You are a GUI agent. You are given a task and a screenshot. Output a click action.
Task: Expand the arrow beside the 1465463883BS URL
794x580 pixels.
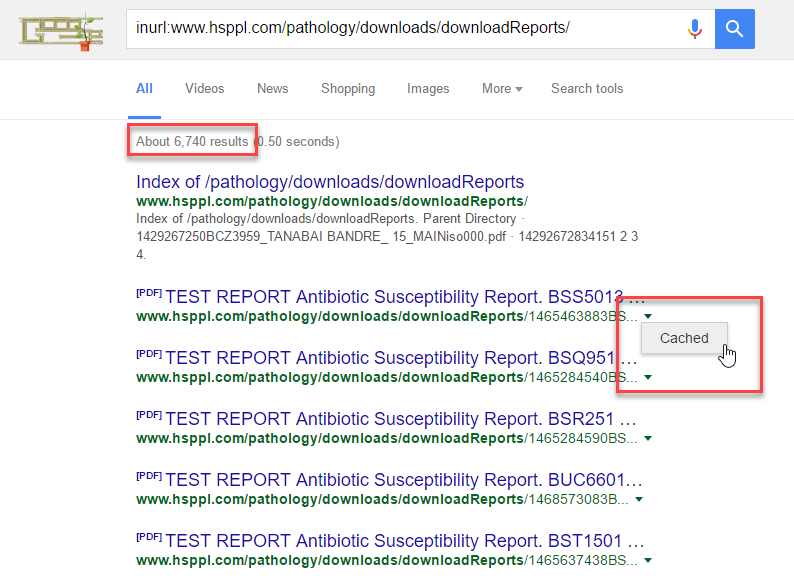648,317
